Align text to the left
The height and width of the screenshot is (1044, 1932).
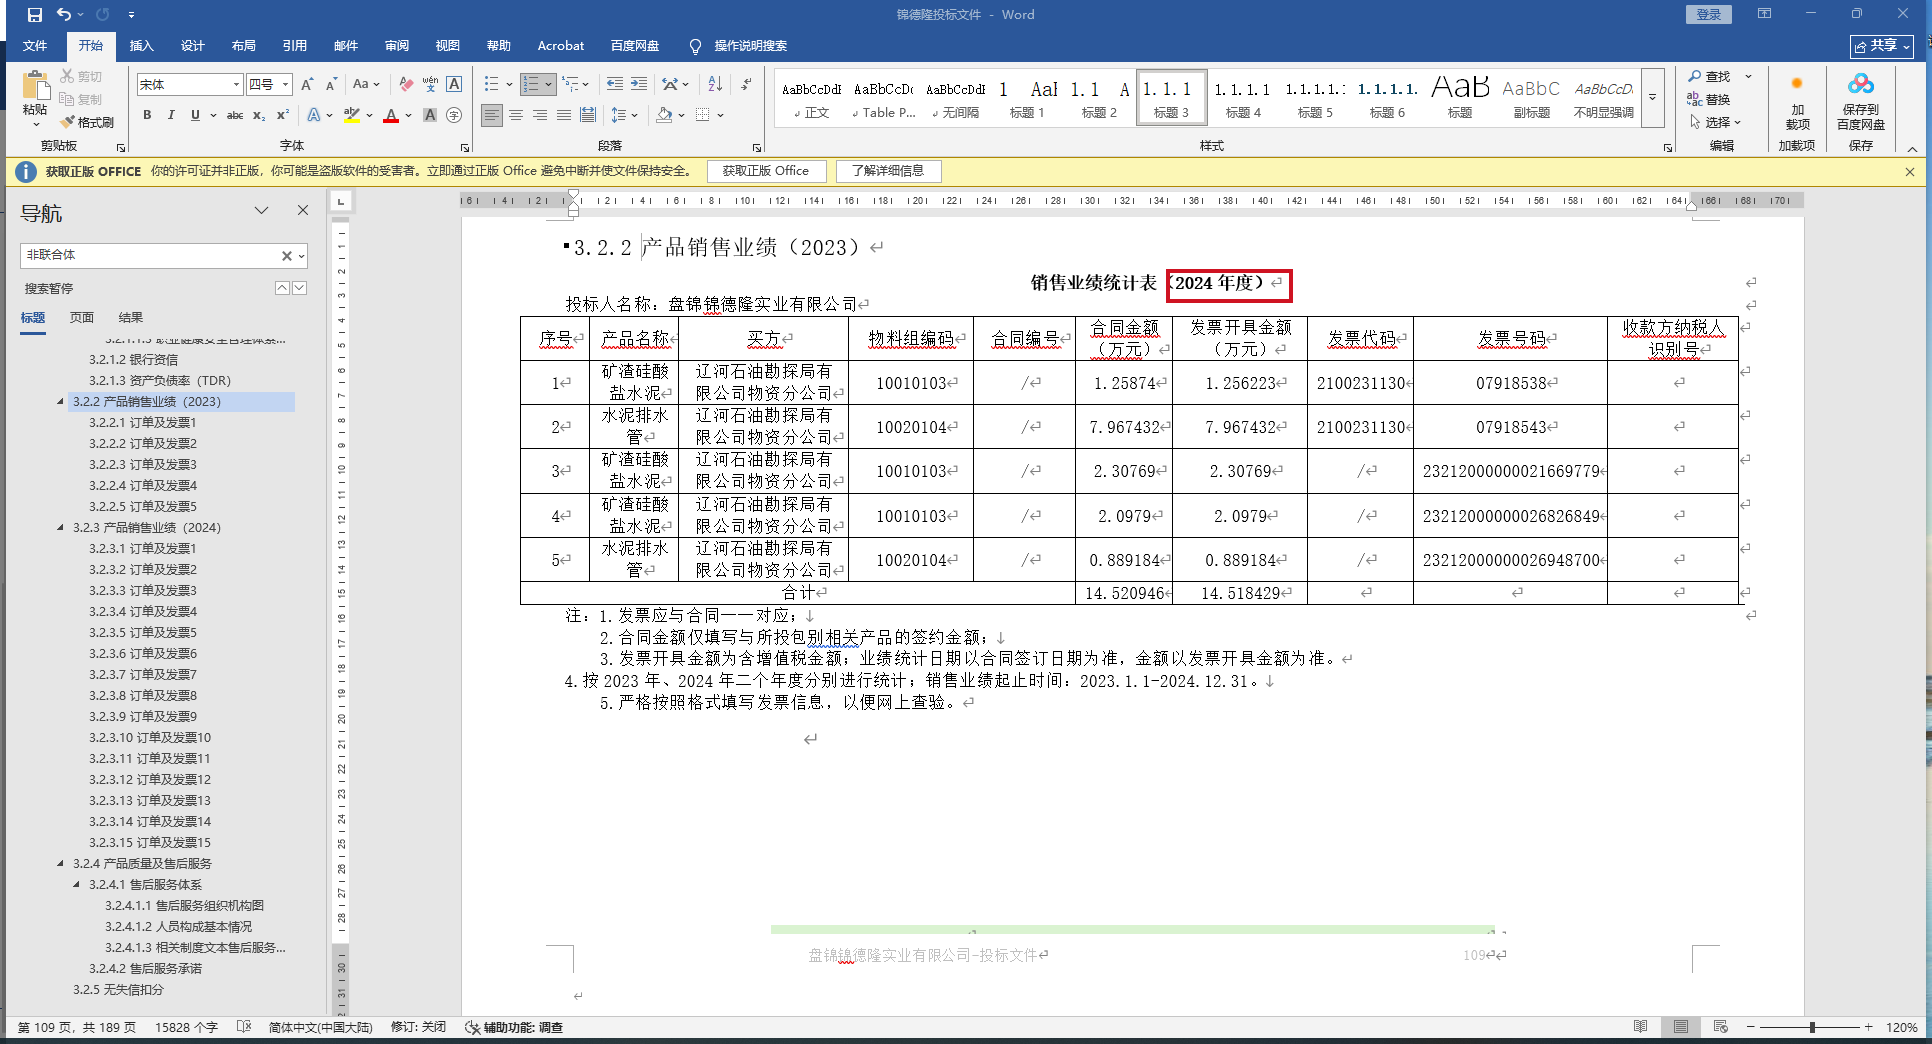492,115
